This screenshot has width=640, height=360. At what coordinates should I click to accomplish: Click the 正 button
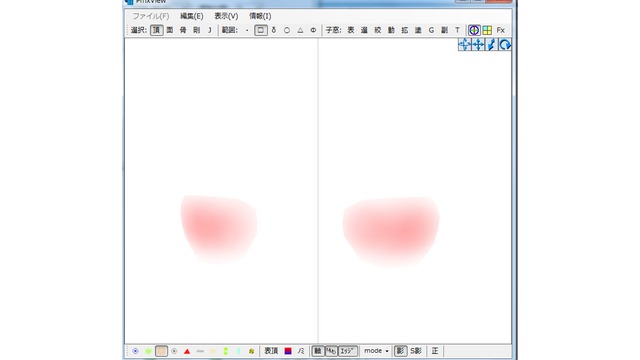[435, 351]
